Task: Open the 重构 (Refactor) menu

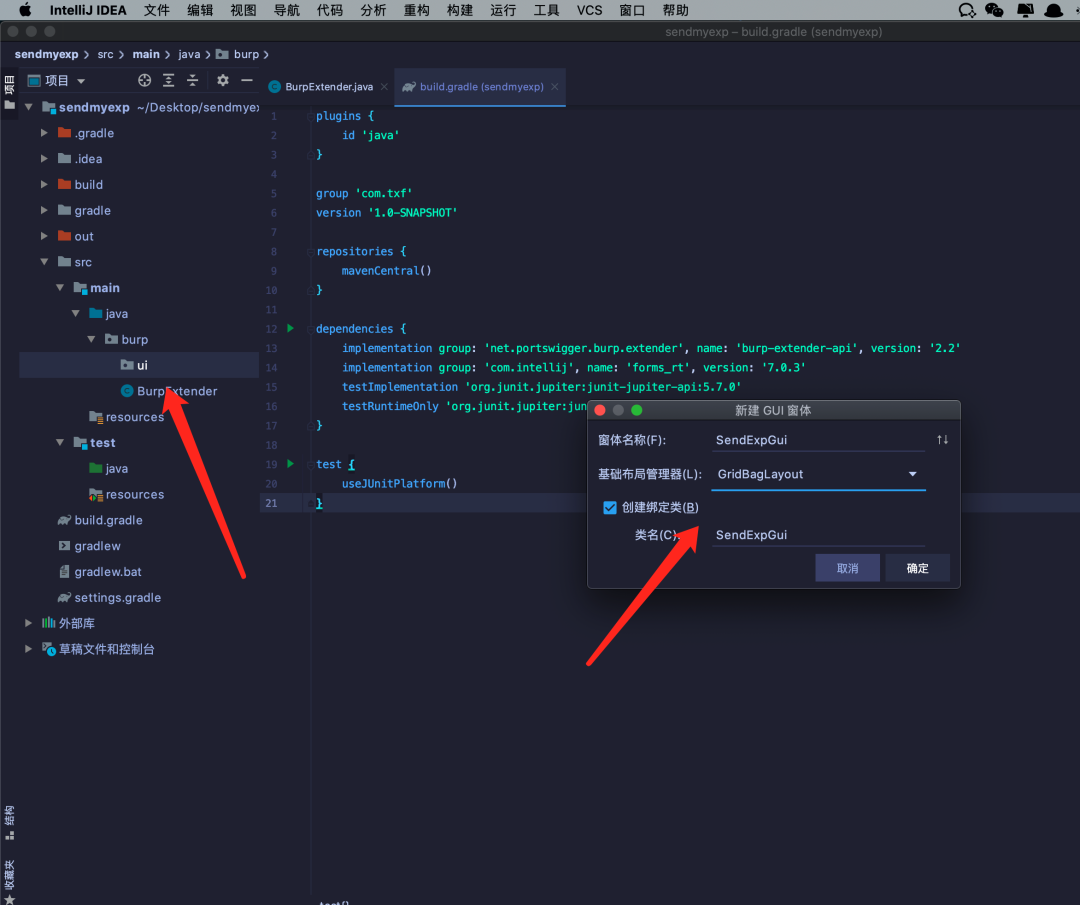Action: coord(416,10)
